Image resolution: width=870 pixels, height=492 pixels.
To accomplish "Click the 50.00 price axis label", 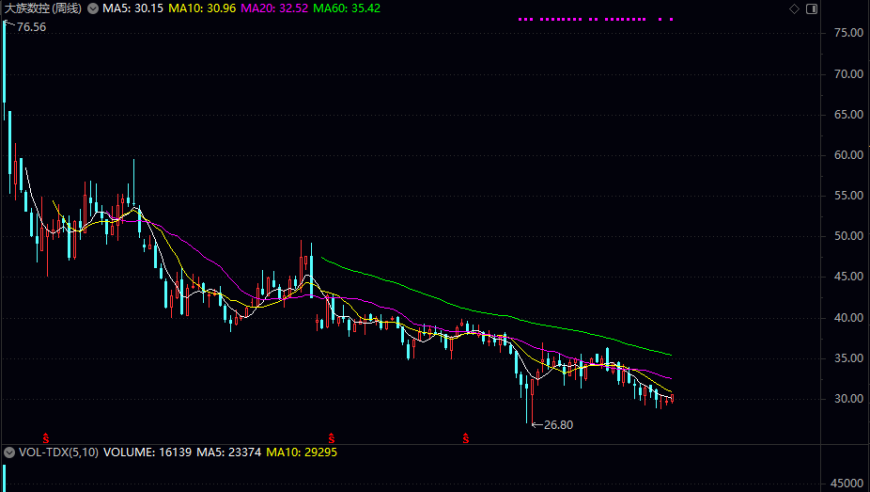I will [x=846, y=237].
